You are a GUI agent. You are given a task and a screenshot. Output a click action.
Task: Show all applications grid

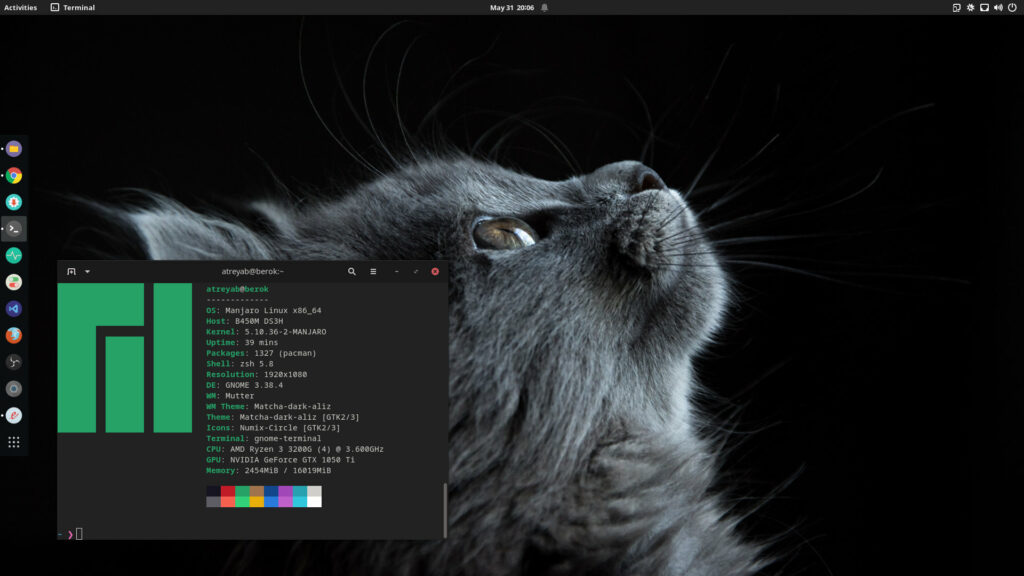click(x=14, y=442)
